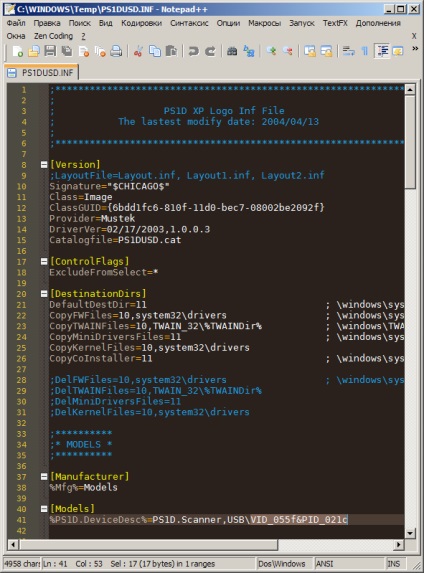Viewport: 424px width, 573px height.
Task: Toggle show all characters pilcrow icon
Action: point(365,52)
